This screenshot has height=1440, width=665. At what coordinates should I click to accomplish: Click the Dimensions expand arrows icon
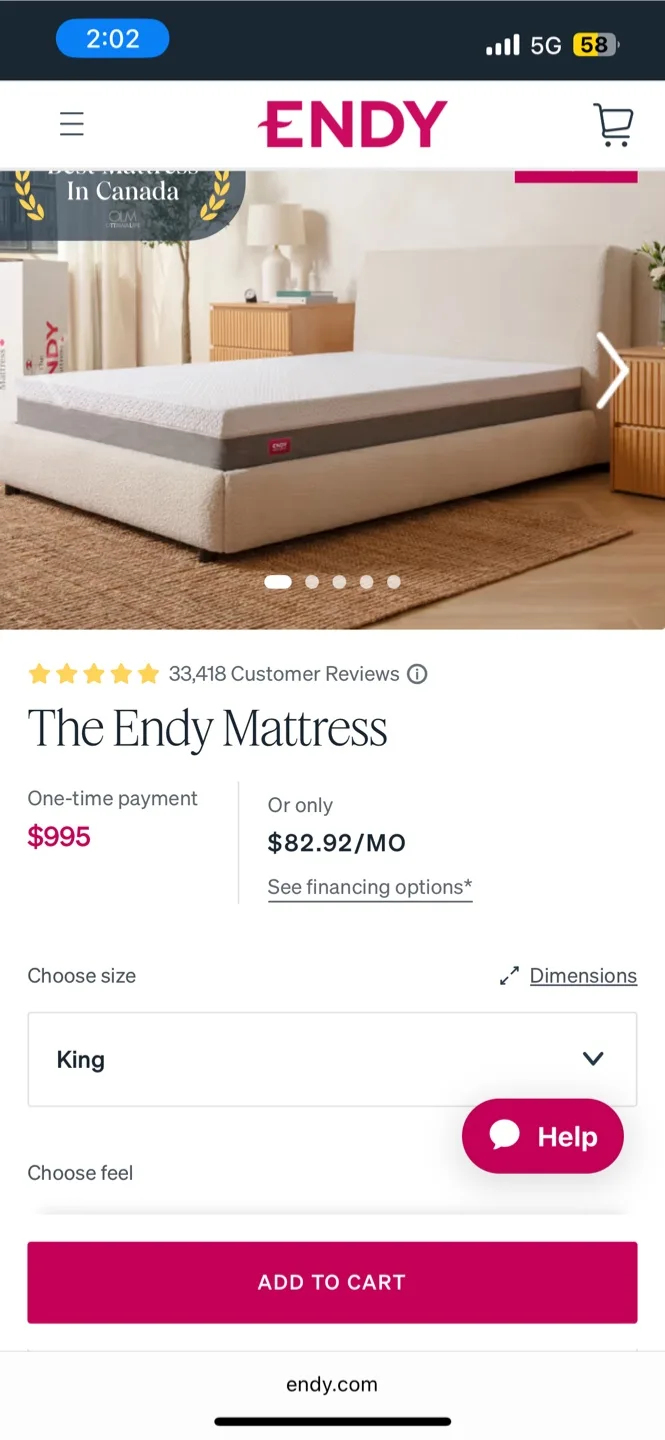point(509,975)
